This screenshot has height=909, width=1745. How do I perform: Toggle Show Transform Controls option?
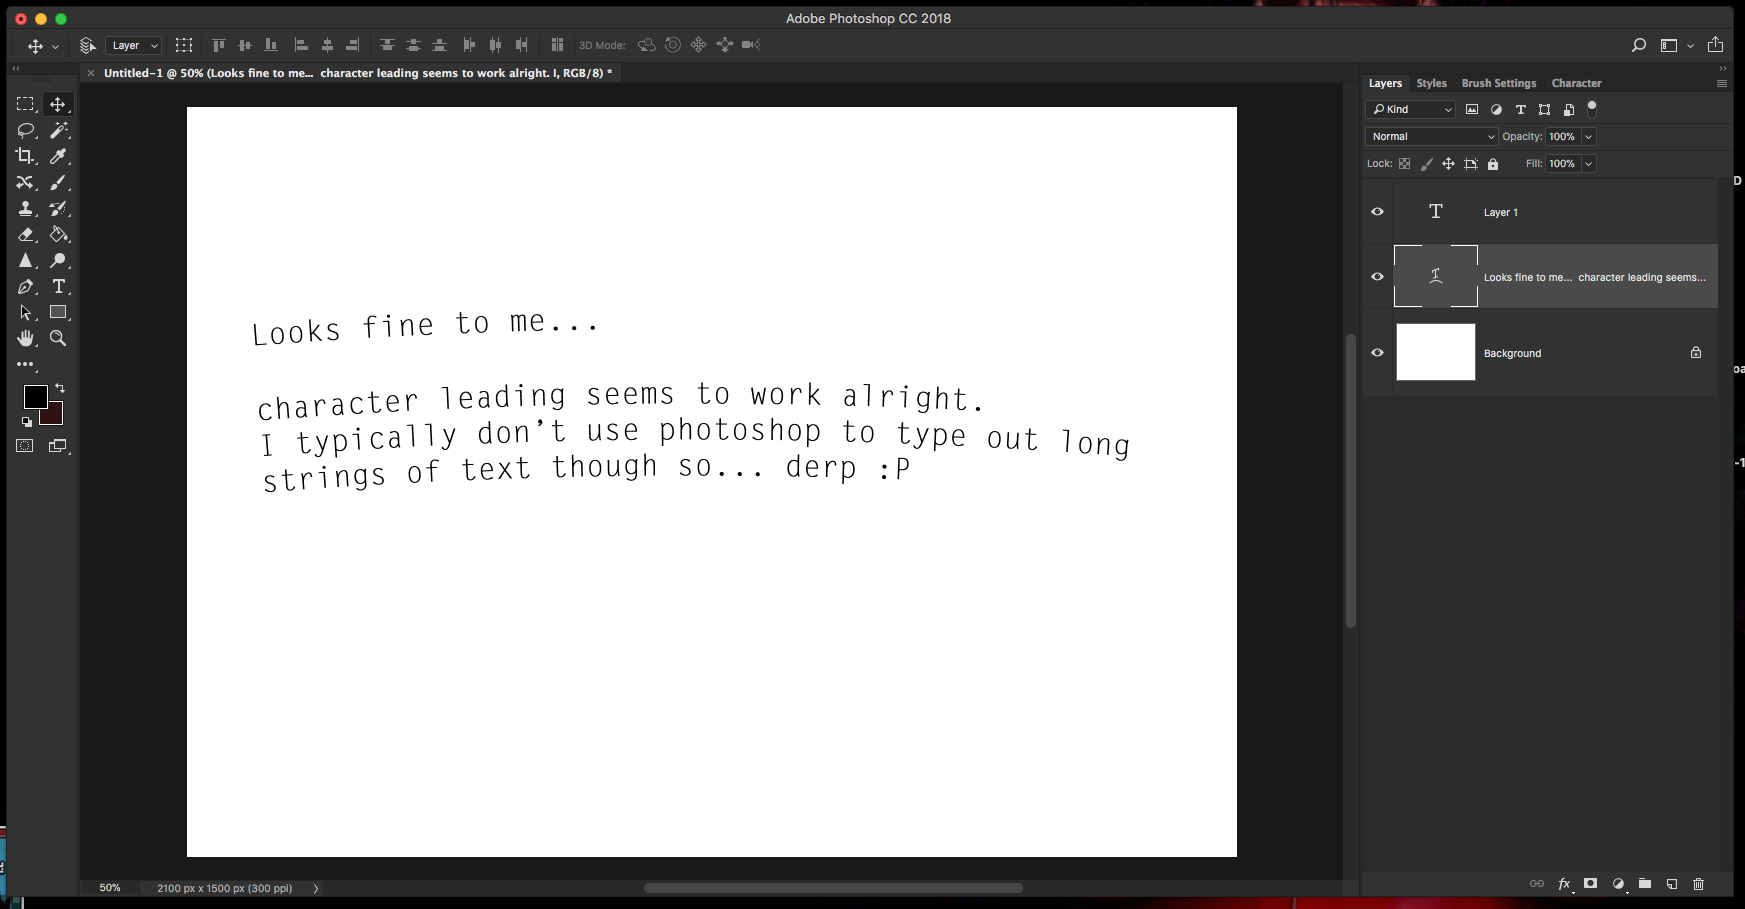coord(184,45)
